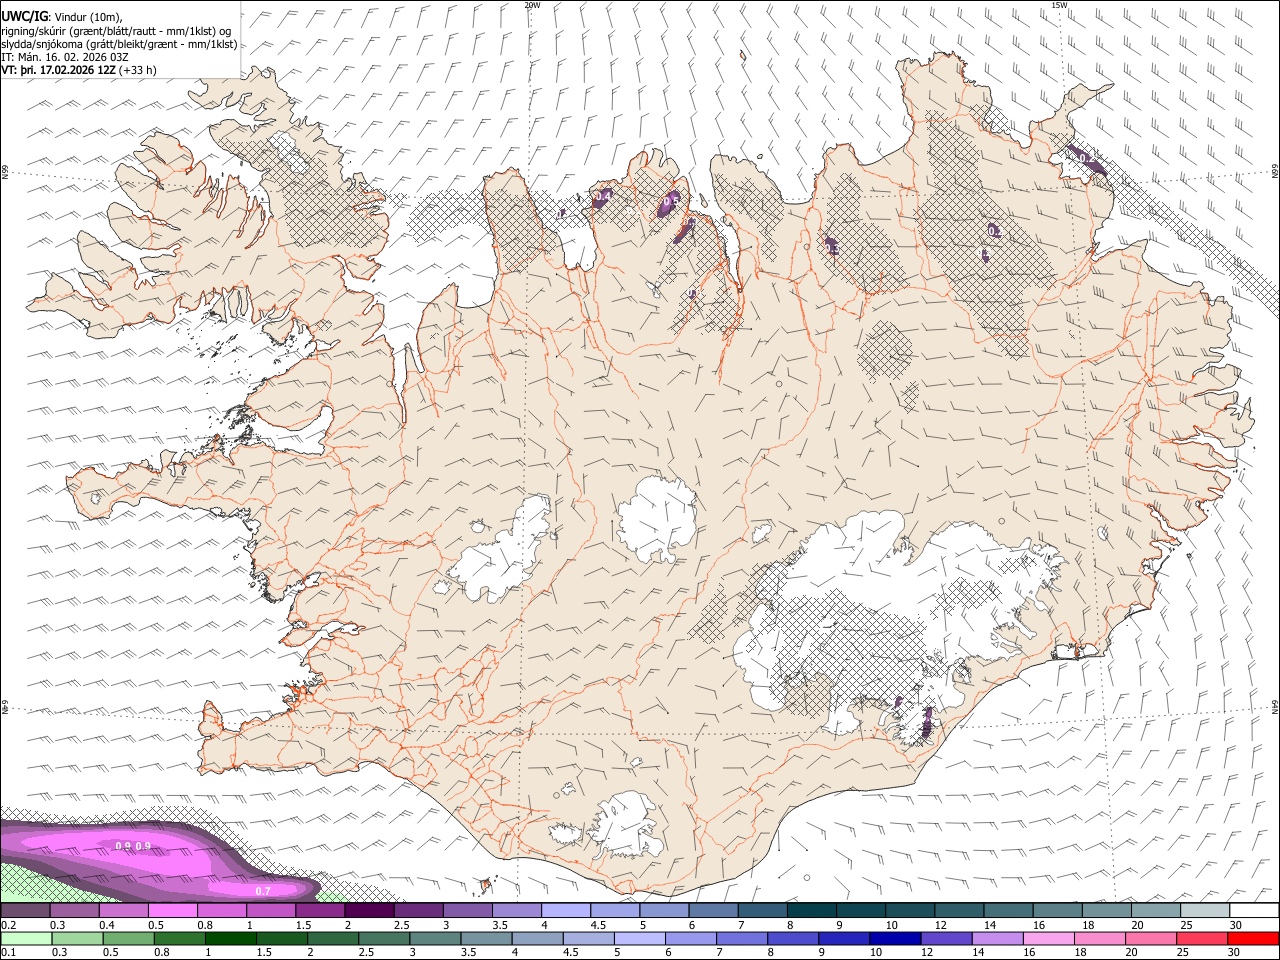This screenshot has width=1280, height=960.
Task: Click the red-pink 25–30 rain legend swatch
Action: [x=1202, y=938]
